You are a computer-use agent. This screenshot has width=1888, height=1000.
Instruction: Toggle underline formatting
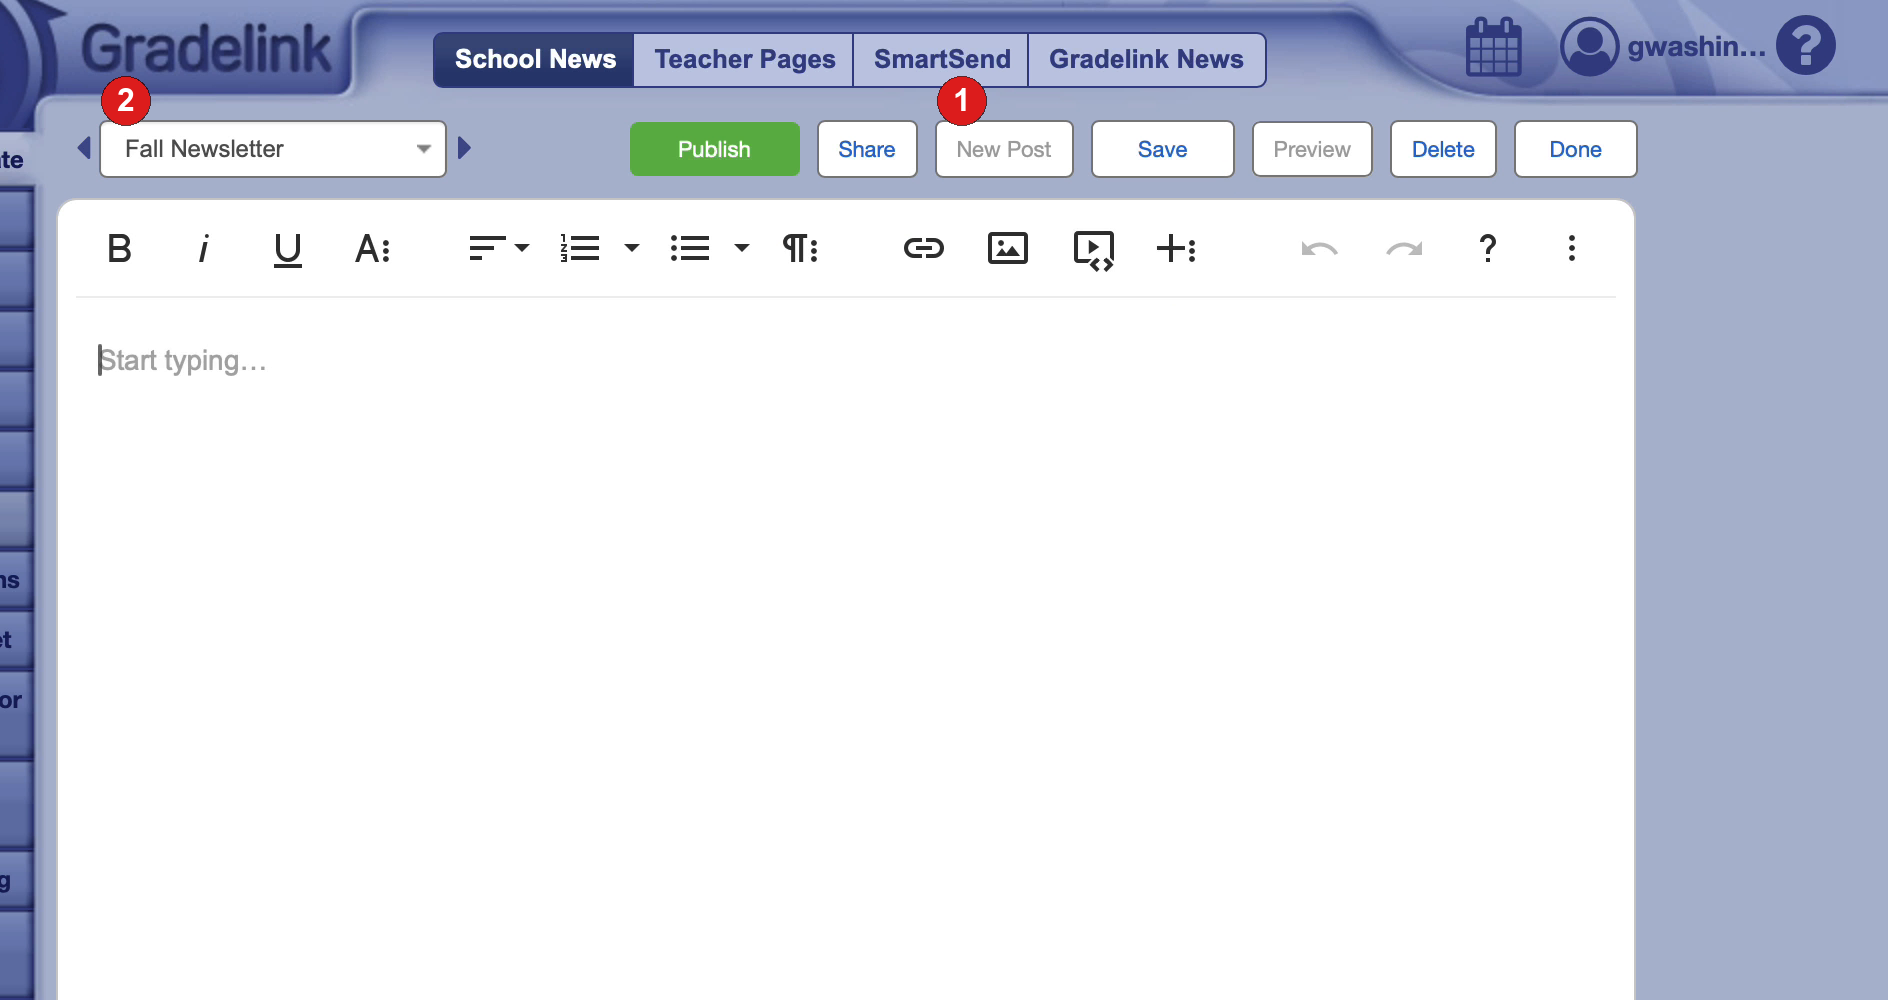coord(288,249)
